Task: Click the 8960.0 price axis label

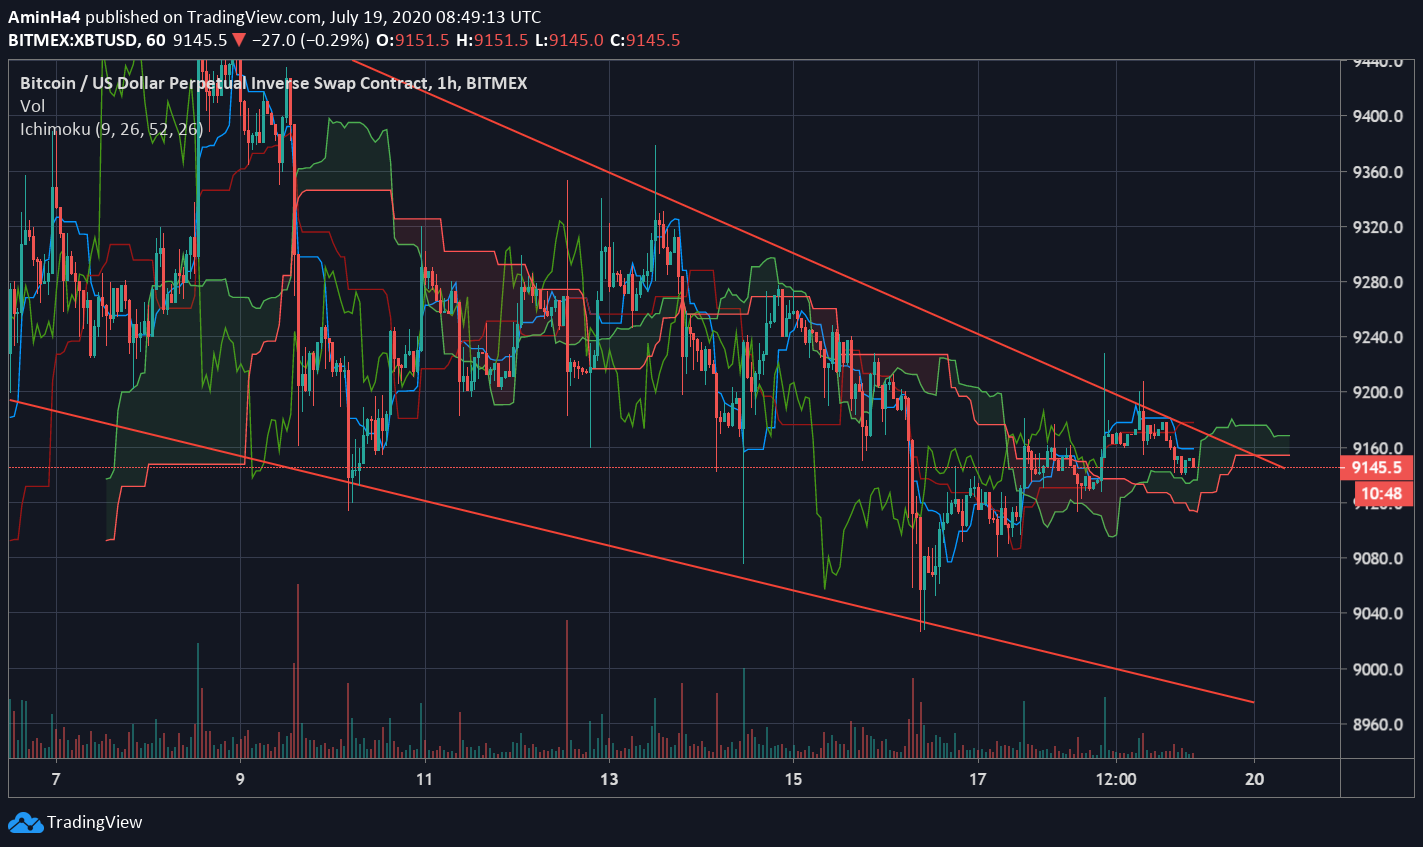Action: pos(1376,724)
